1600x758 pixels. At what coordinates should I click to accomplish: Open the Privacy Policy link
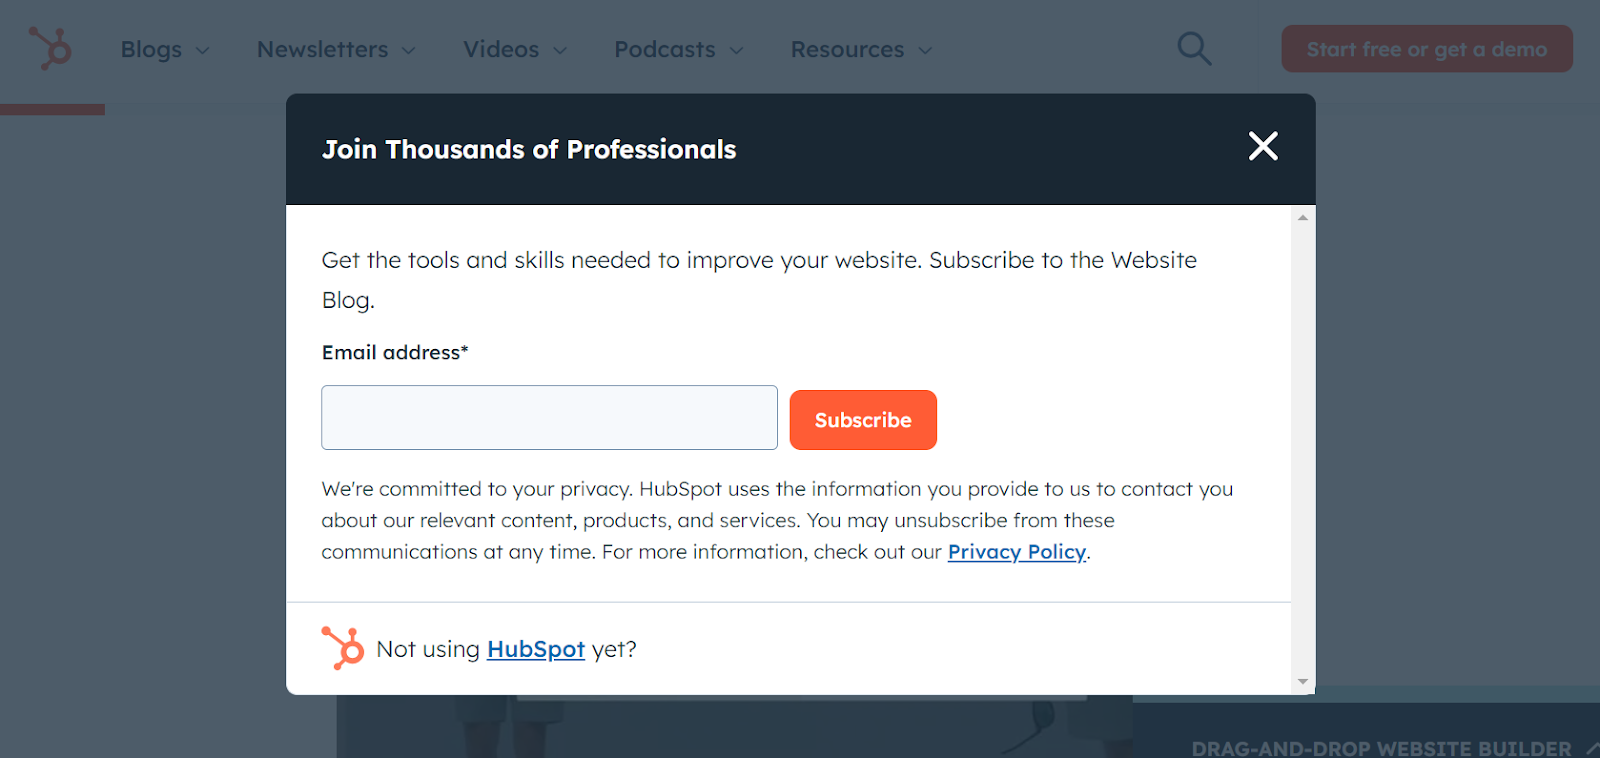pyautogui.click(x=1016, y=552)
